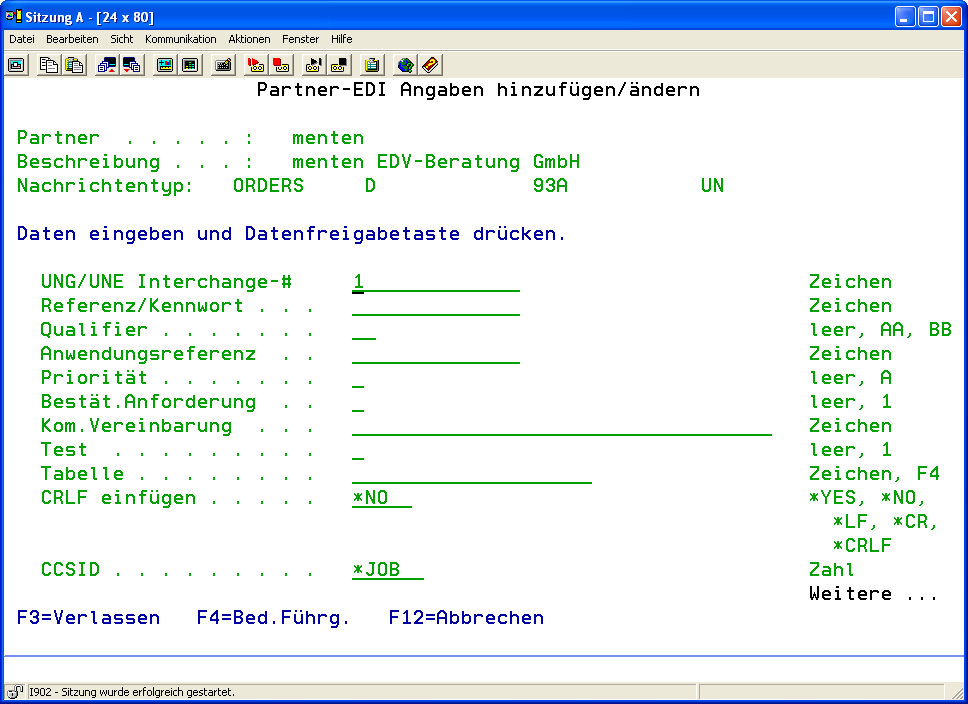Click the F3=Verlassen function key label

click(88, 618)
